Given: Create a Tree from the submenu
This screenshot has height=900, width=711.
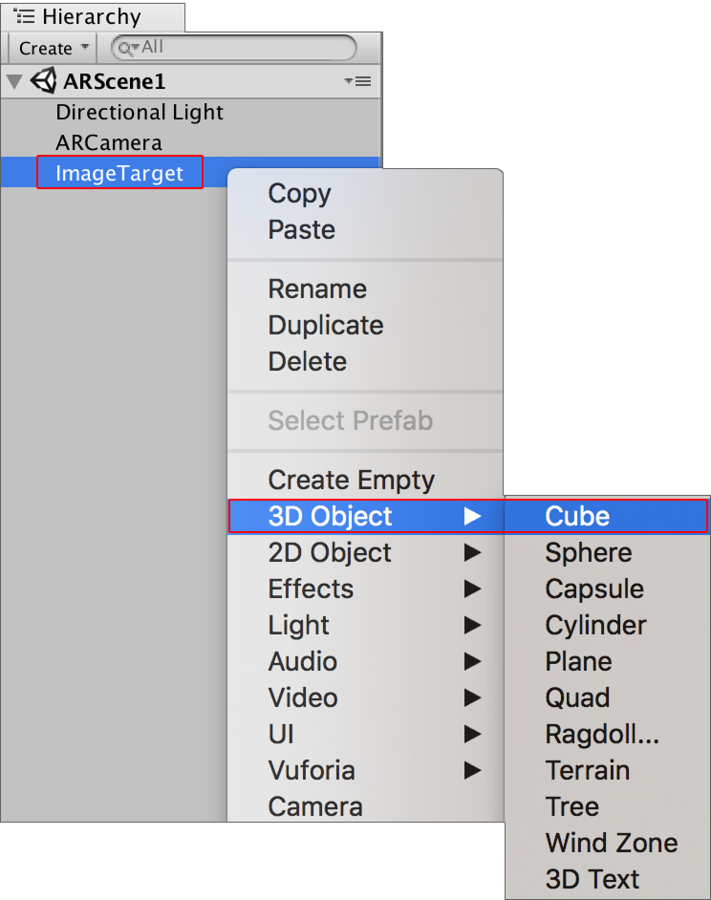Looking at the screenshot, I should coord(607,806).
